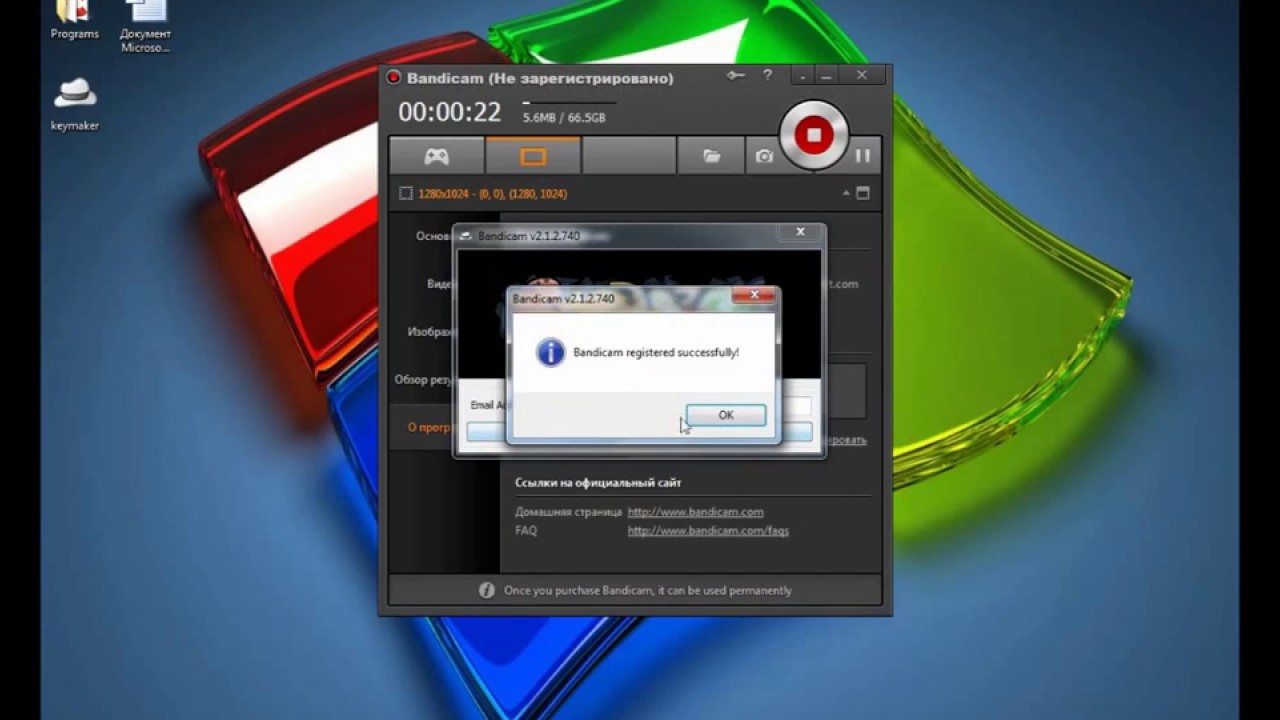1280x720 pixels.
Task: Click the info icon in the bottom bar
Action: coord(487,590)
